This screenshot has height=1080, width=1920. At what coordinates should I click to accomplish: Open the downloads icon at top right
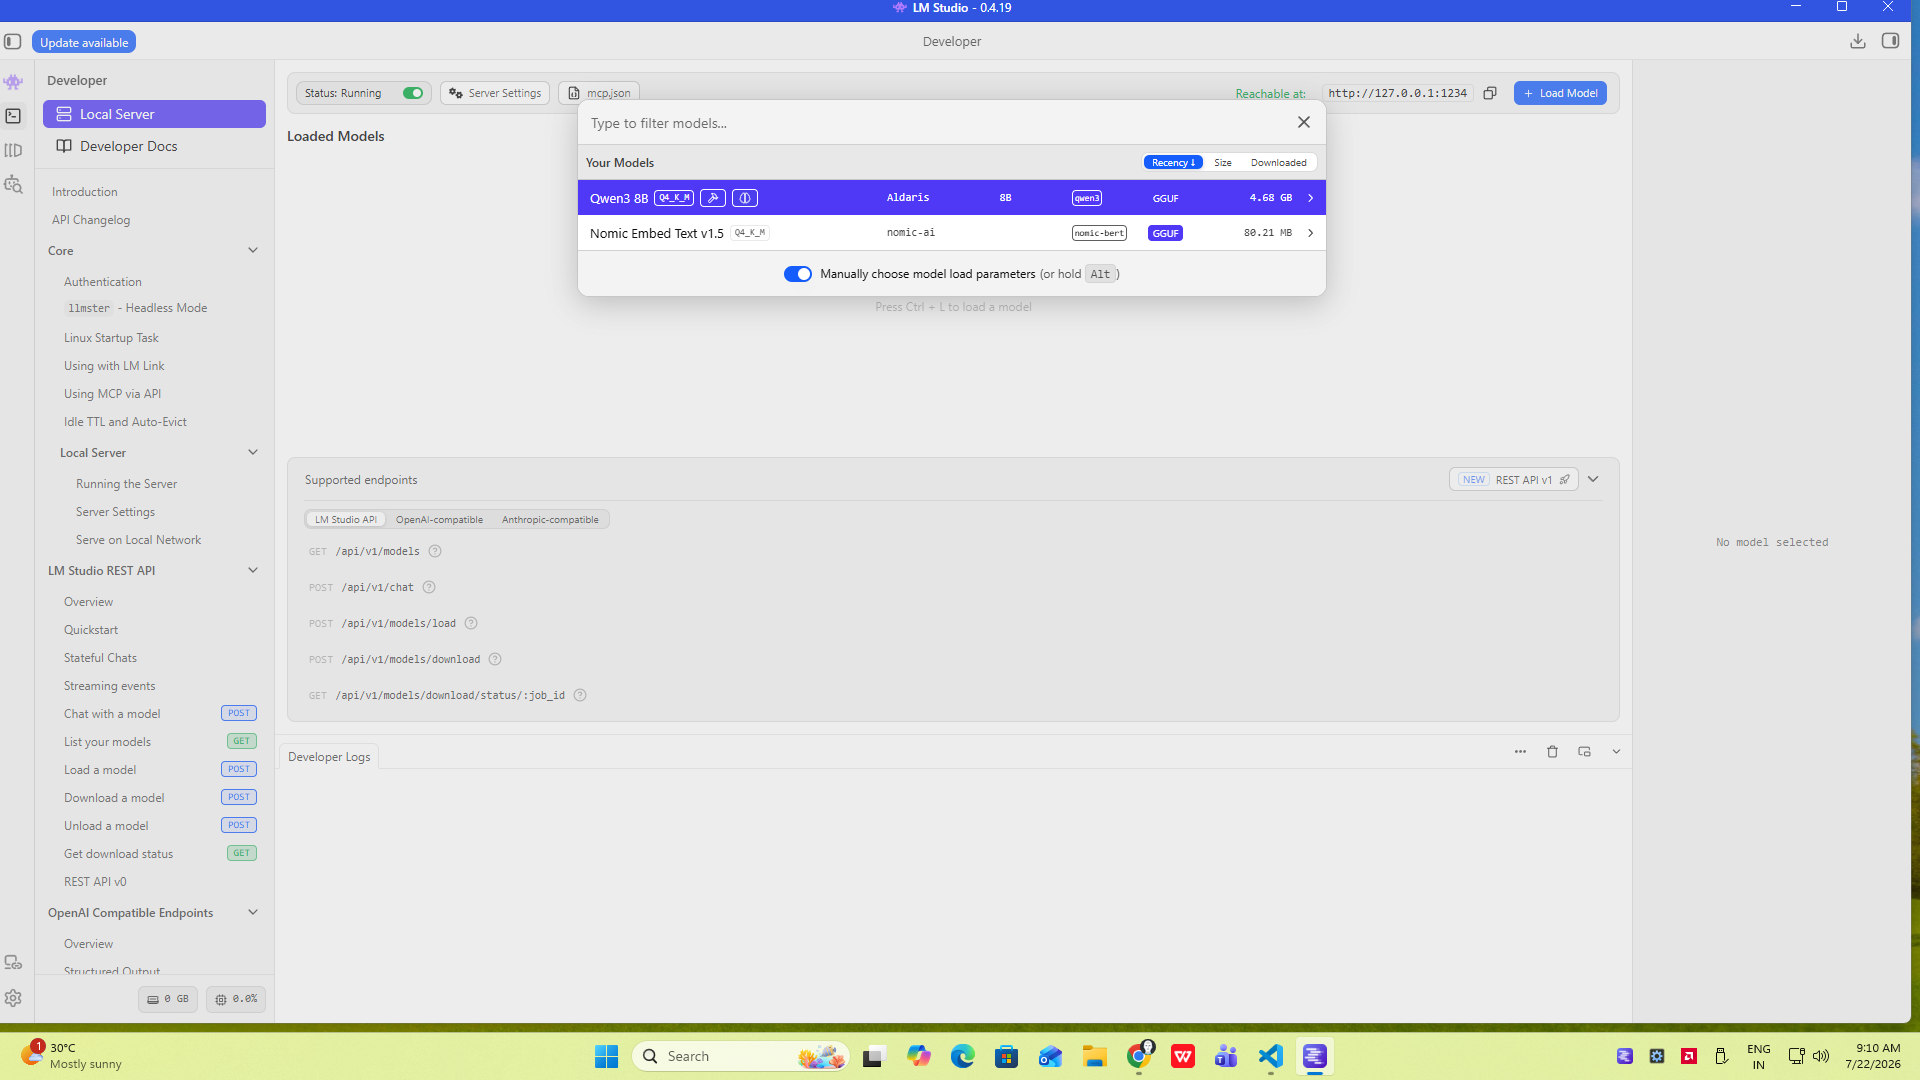pyautogui.click(x=1858, y=41)
